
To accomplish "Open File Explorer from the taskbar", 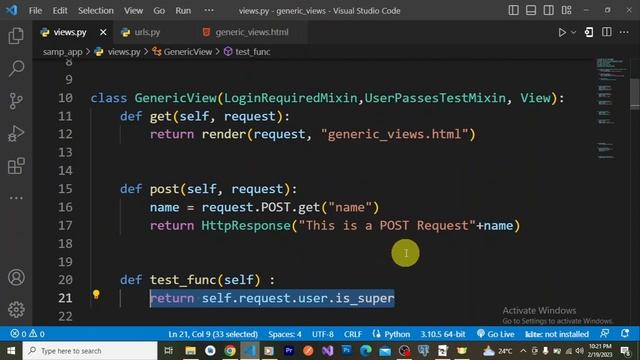I will point(190,351).
